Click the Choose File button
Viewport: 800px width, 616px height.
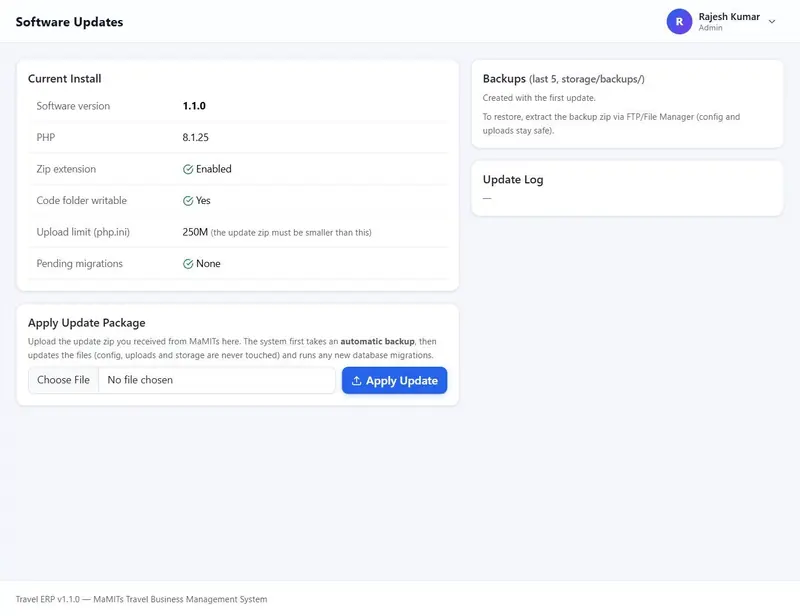[x=63, y=380]
